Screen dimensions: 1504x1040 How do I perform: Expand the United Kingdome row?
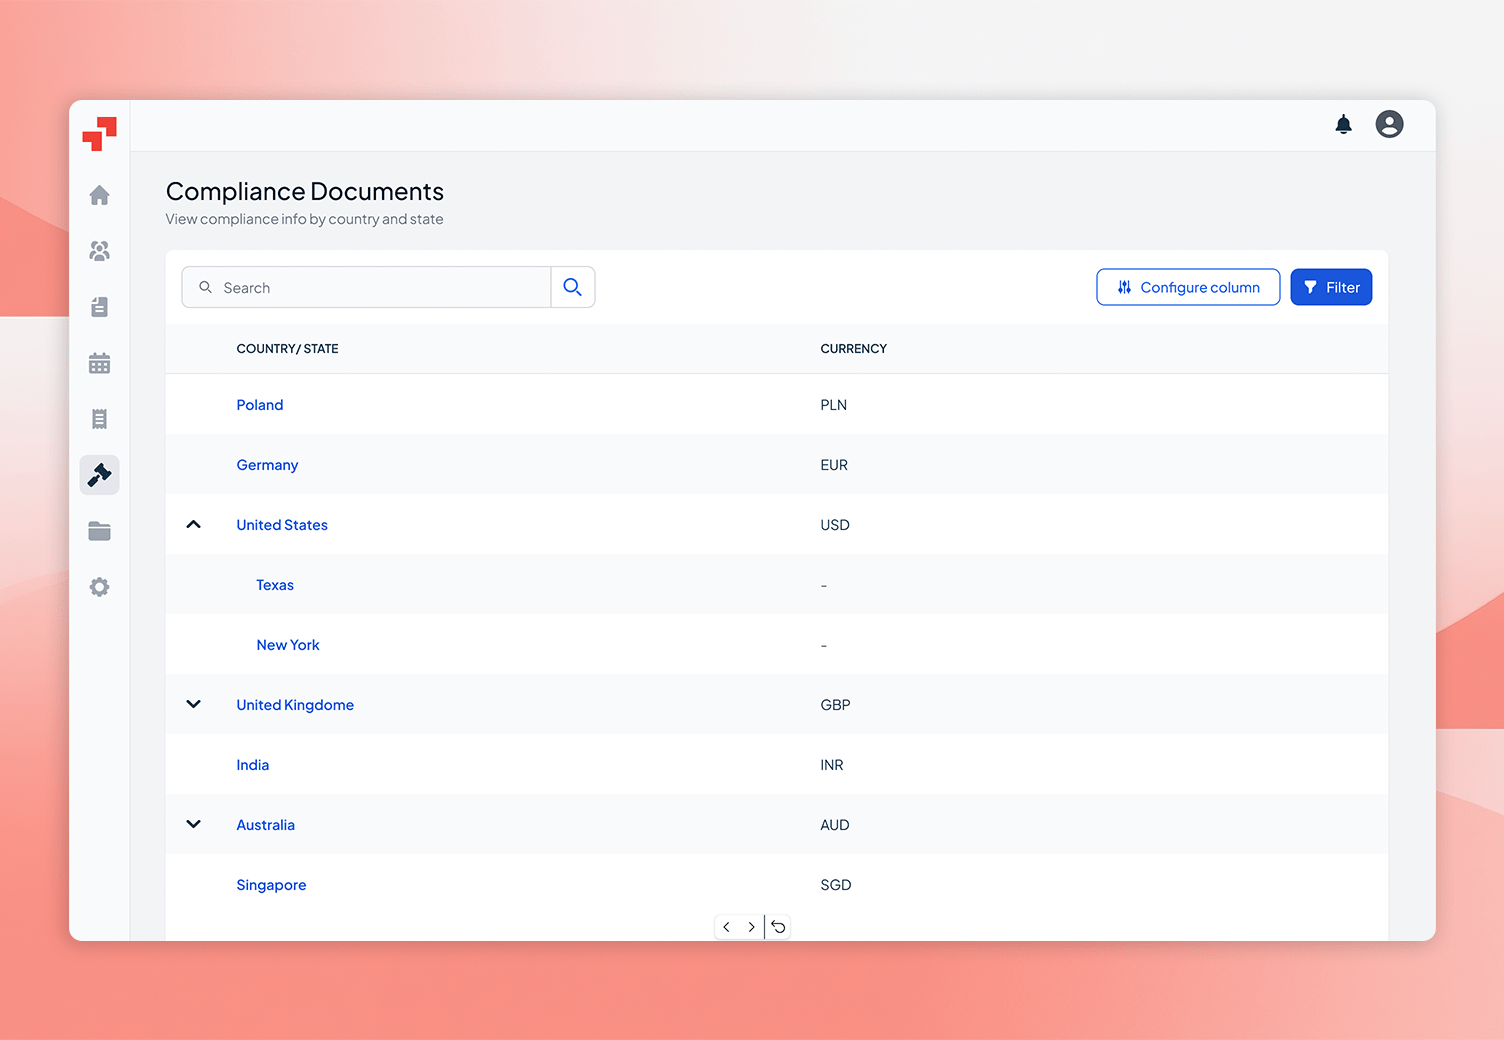[194, 704]
